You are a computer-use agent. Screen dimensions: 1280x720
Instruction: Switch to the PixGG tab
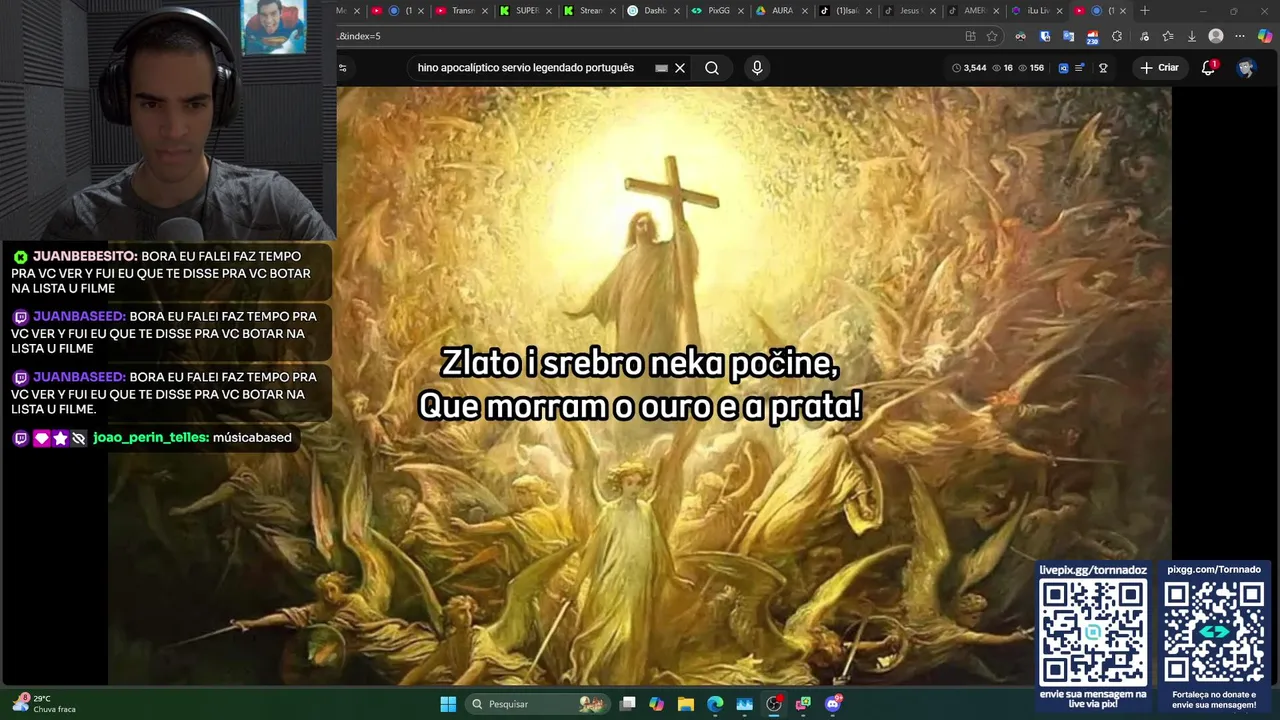718,11
